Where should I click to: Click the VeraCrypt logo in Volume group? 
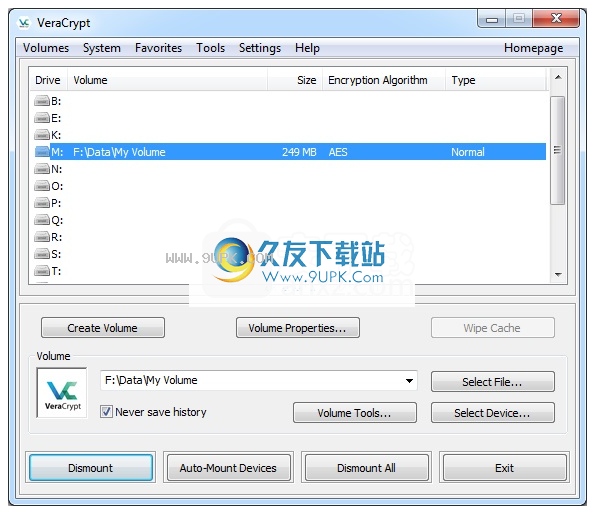62,392
